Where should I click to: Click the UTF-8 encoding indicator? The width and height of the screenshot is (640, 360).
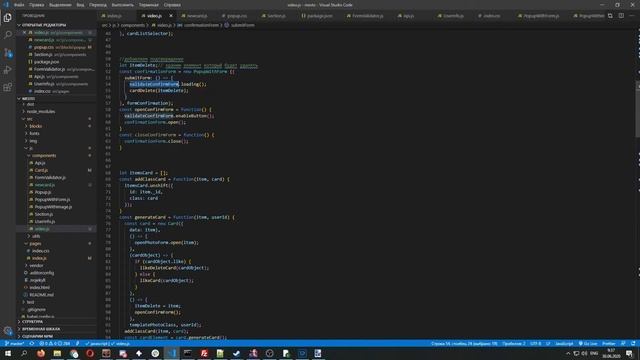pyautogui.click(x=536, y=344)
